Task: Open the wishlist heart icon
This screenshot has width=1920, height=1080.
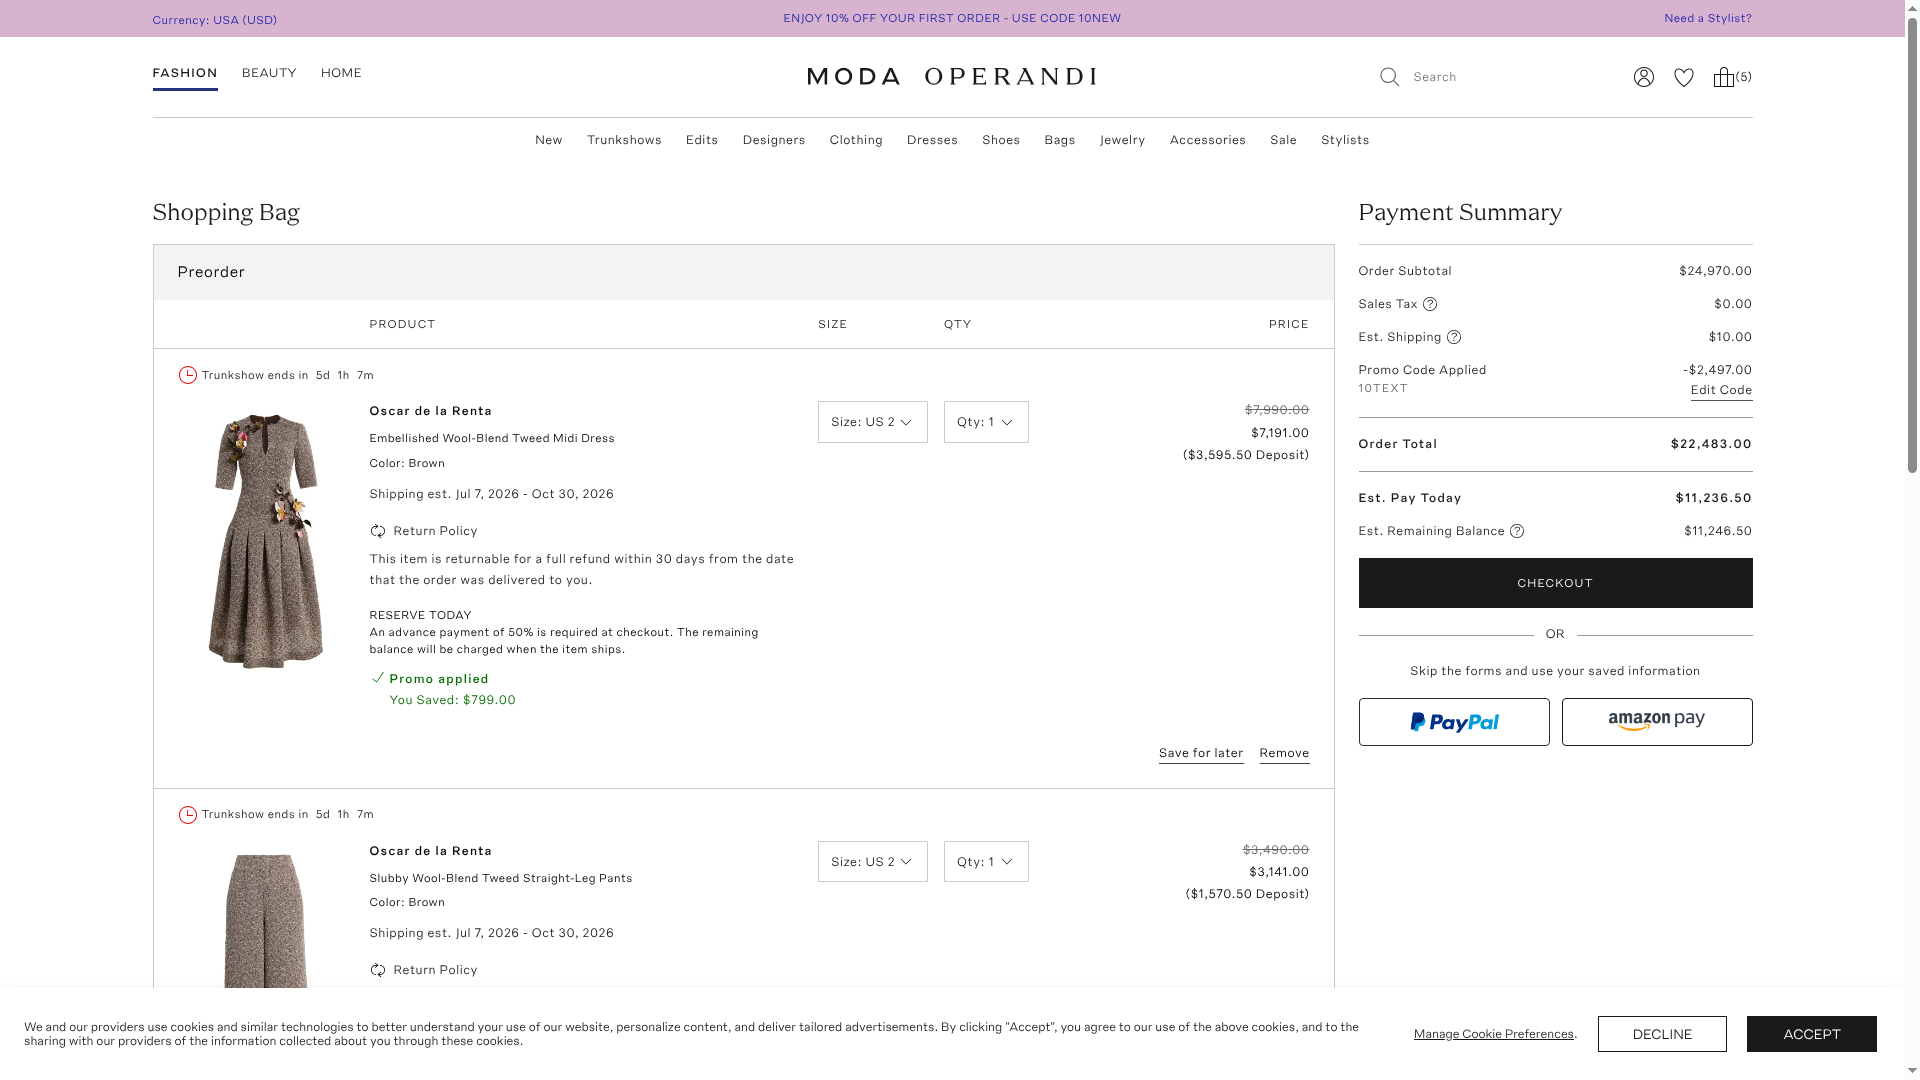Action: [1684, 77]
